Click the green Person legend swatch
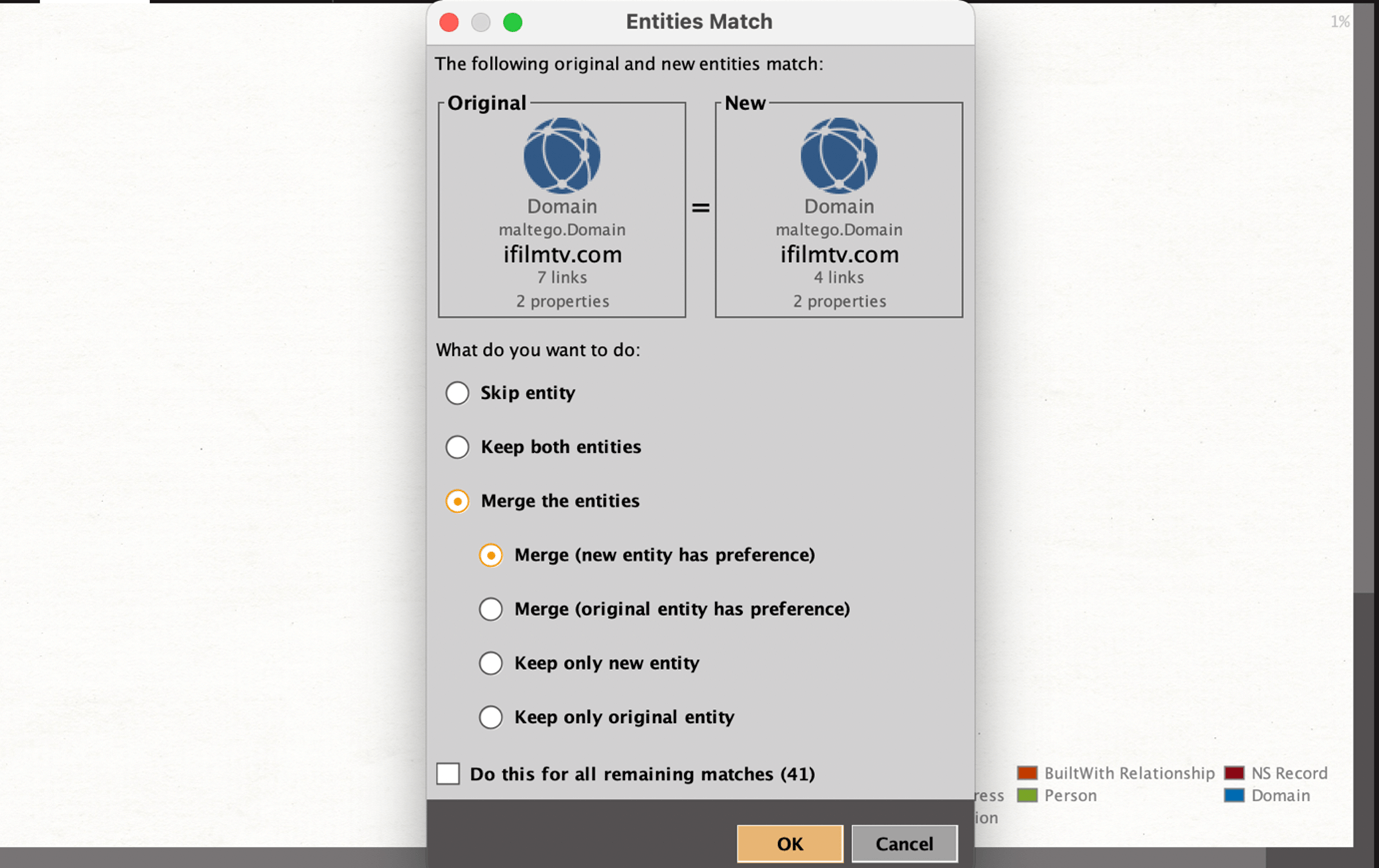 click(1027, 796)
